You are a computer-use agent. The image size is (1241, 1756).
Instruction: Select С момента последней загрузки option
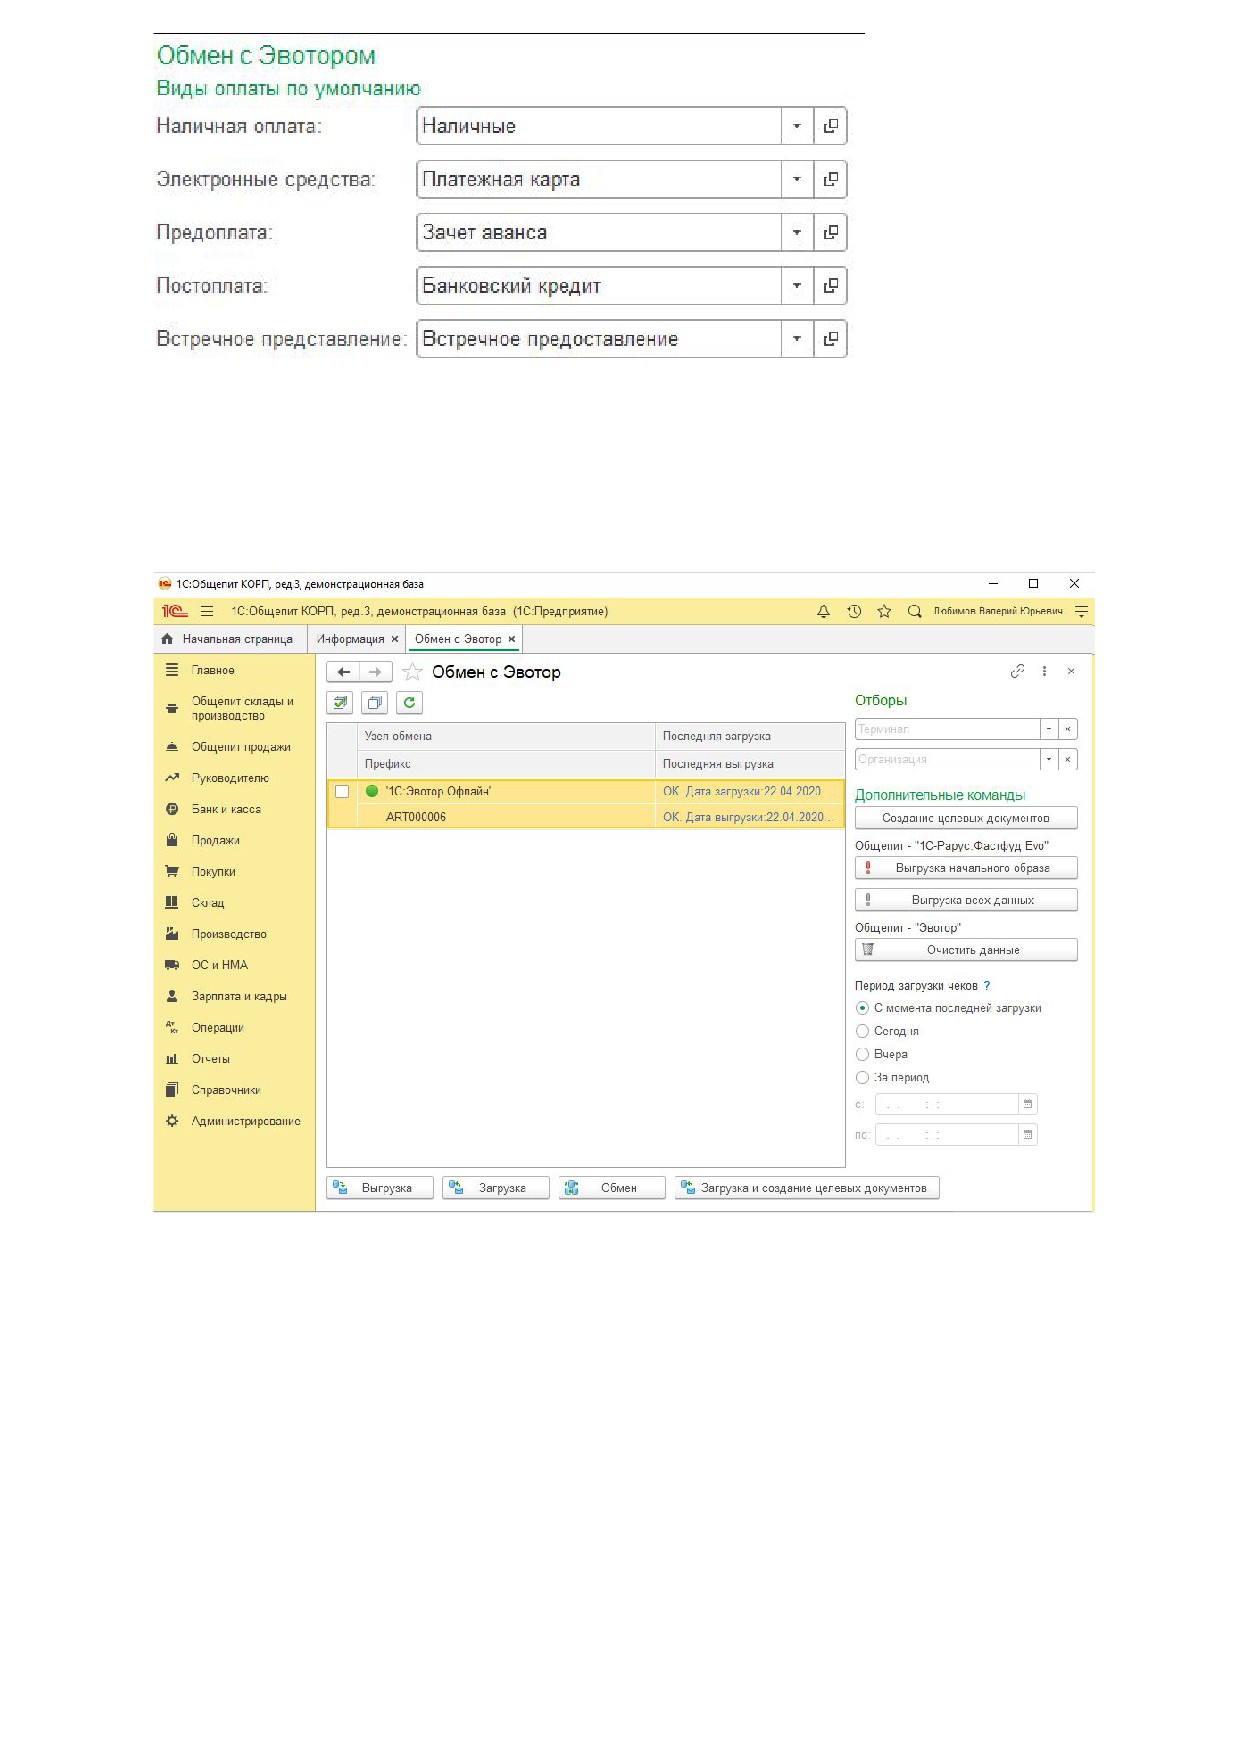pyautogui.click(x=862, y=1008)
